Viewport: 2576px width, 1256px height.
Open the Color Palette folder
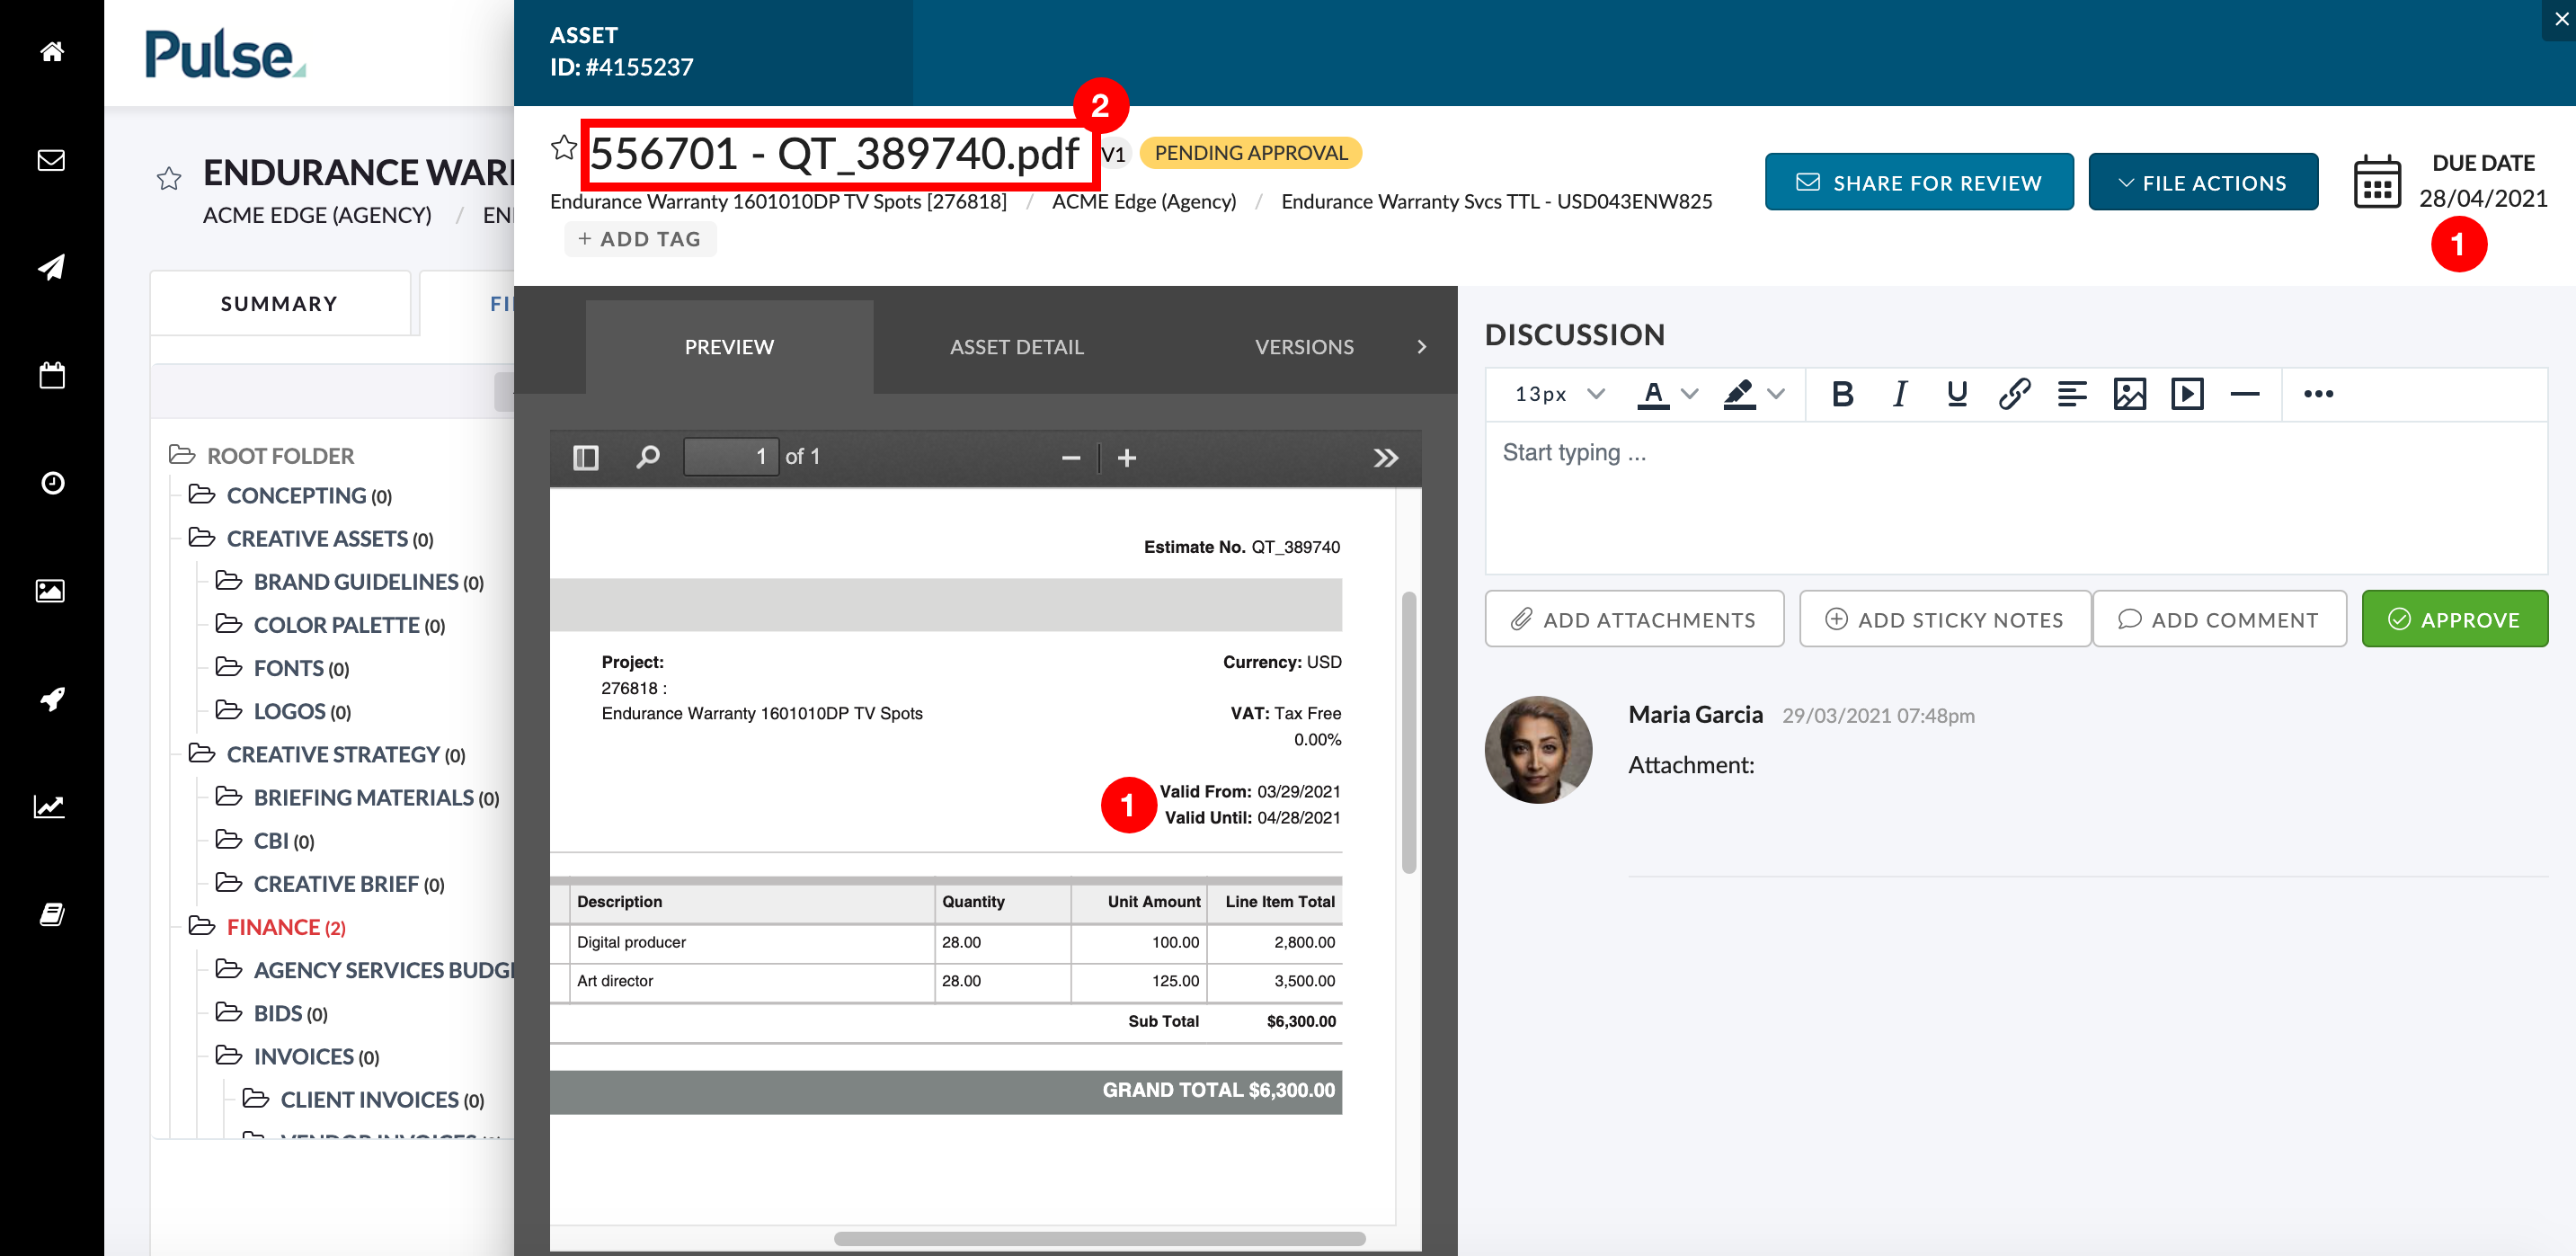[330, 625]
